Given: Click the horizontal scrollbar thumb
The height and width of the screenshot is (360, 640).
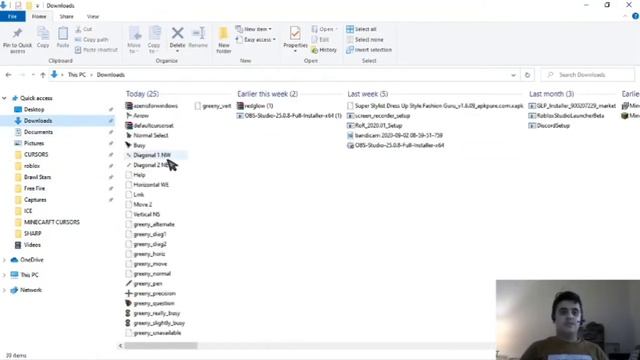Looking at the screenshot, I should [161, 346].
